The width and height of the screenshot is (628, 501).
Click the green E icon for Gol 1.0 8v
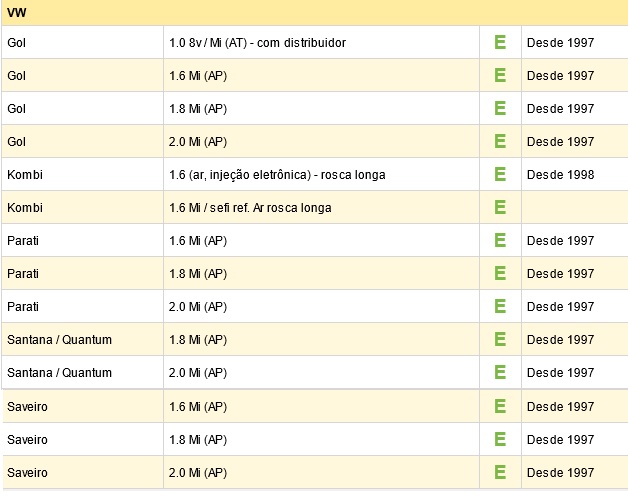pyautogui.click(x=500, y=42)
